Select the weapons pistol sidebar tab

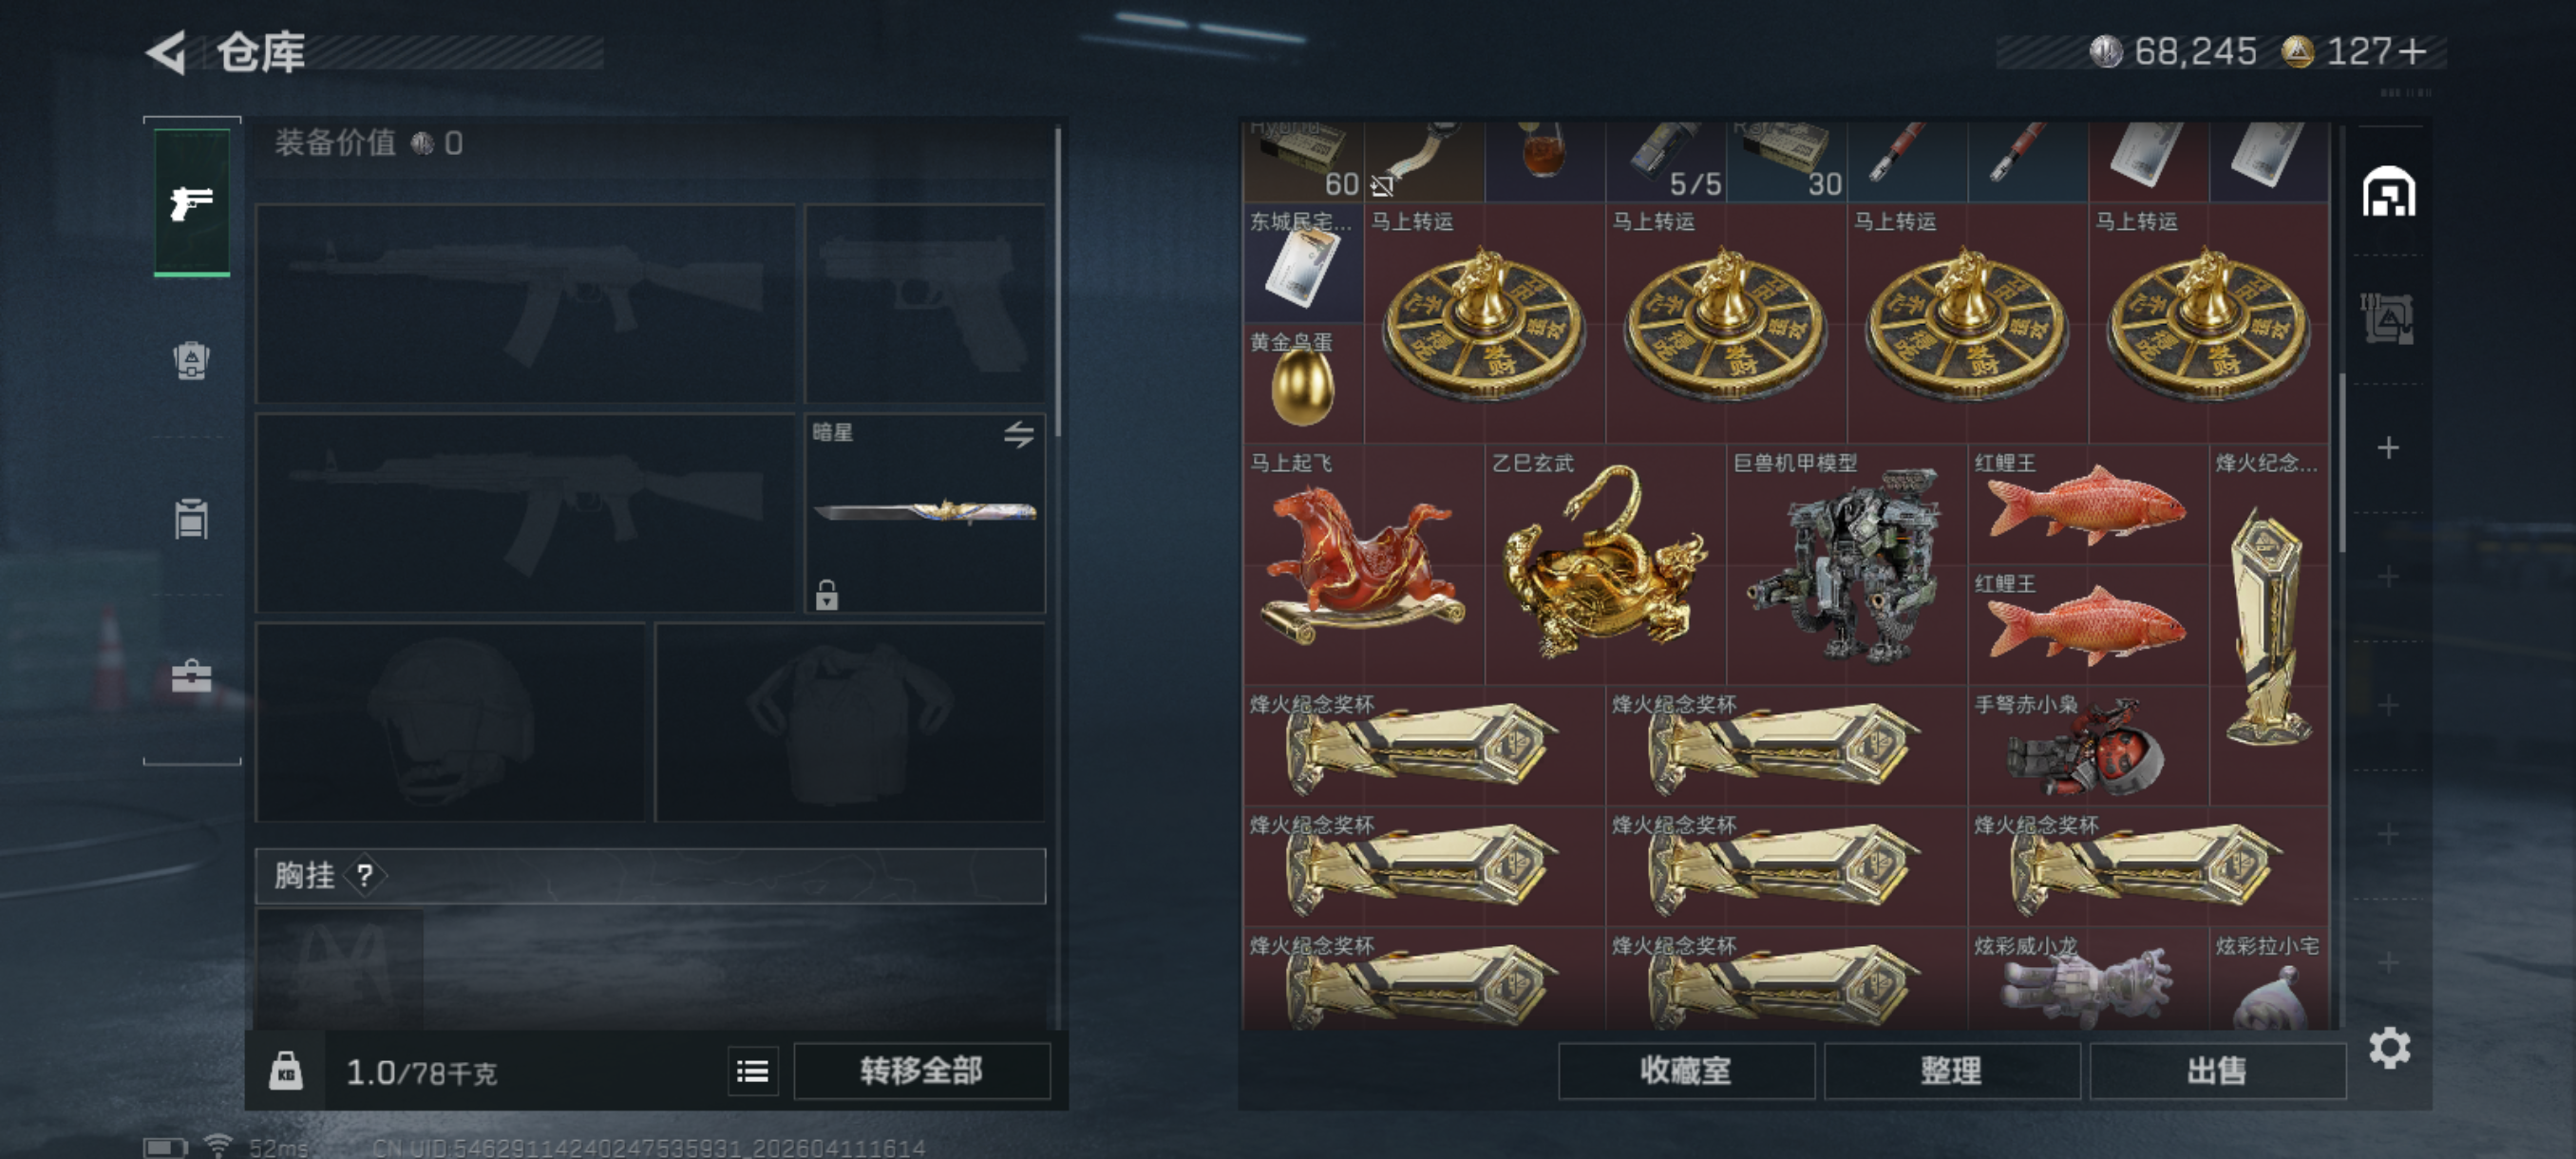tap(192, 203)
